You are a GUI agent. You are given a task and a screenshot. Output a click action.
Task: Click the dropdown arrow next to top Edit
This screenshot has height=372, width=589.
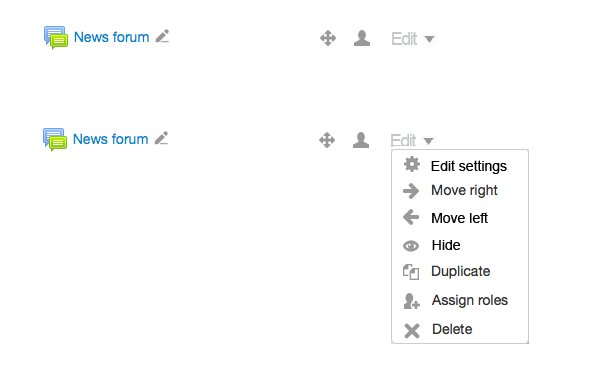pos(429,39)
